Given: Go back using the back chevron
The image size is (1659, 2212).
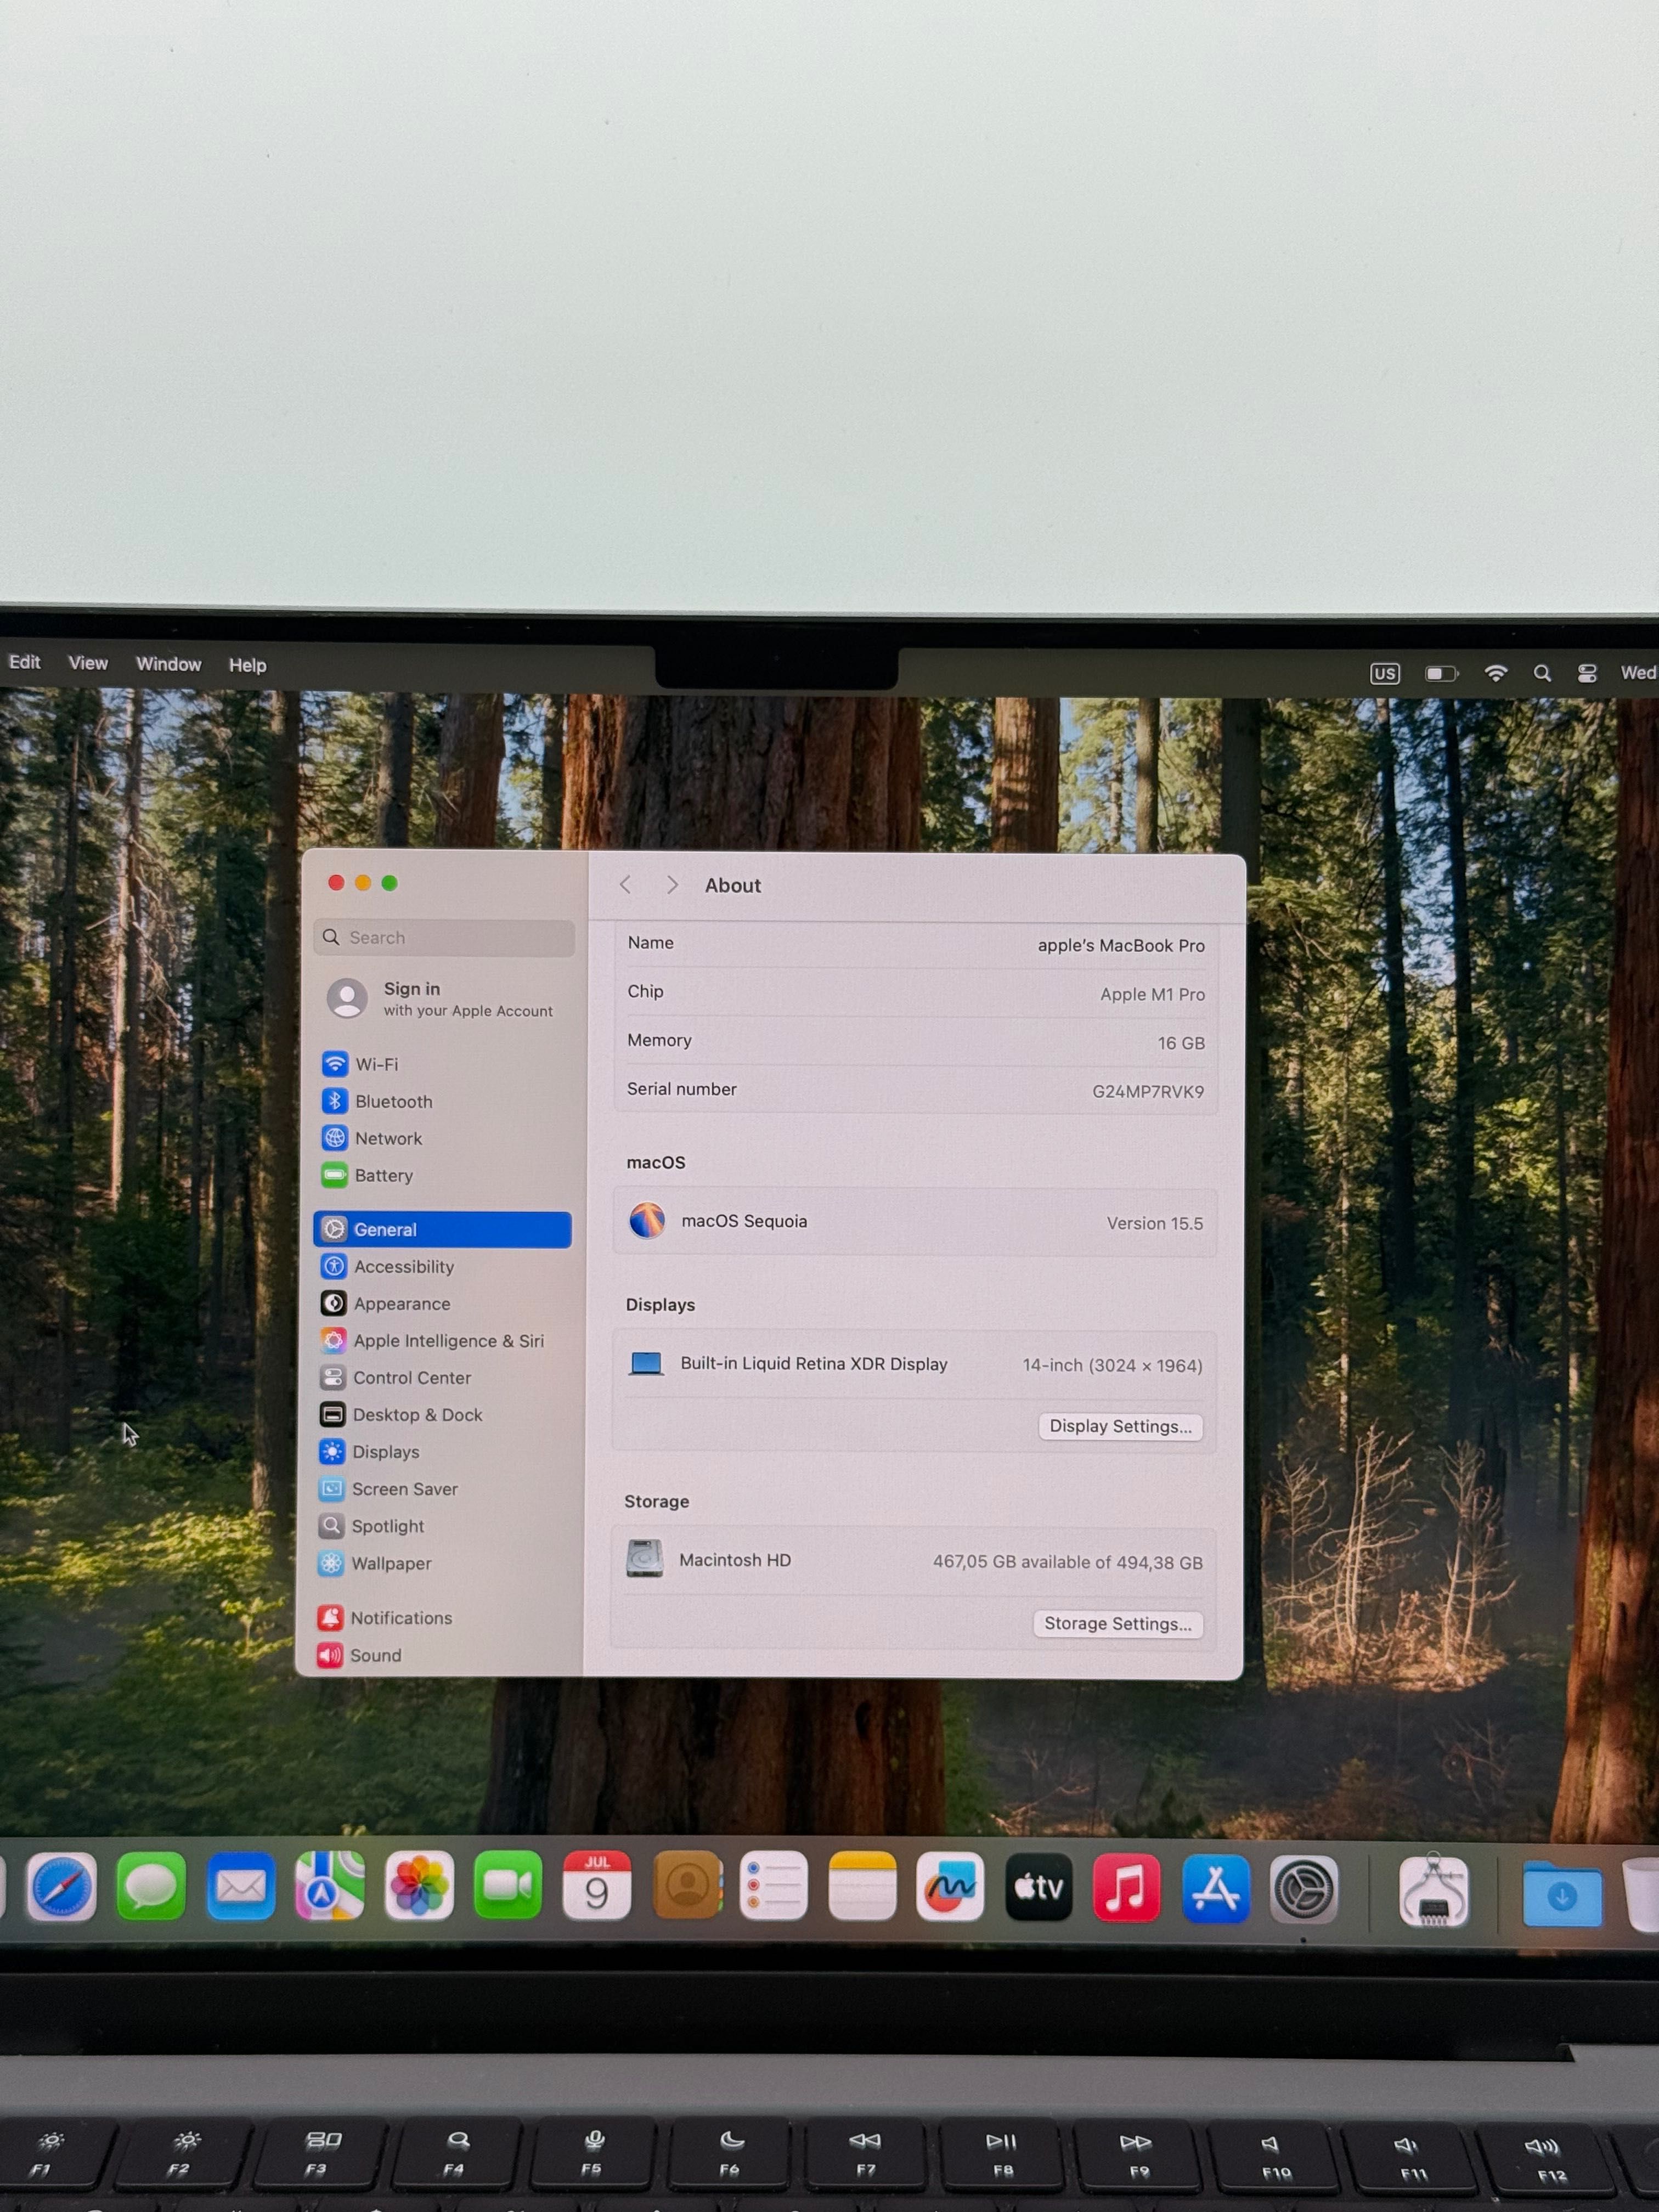Looking at the screenshot, I should pyautogui.click(x=625, y=884).
